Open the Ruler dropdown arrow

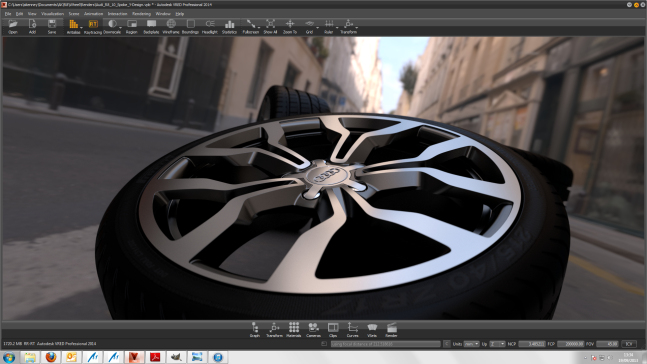point(337,28)
